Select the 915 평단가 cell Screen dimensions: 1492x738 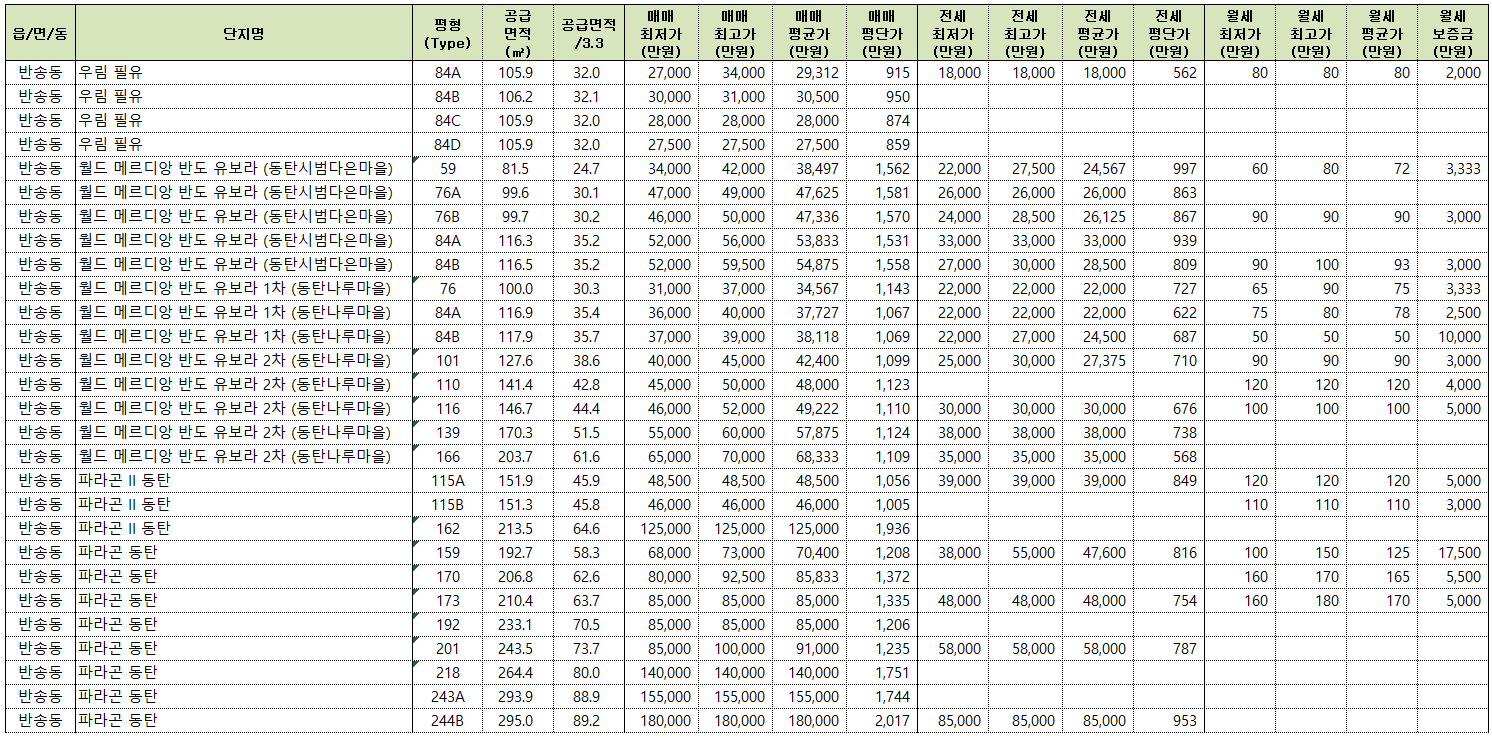881,73
